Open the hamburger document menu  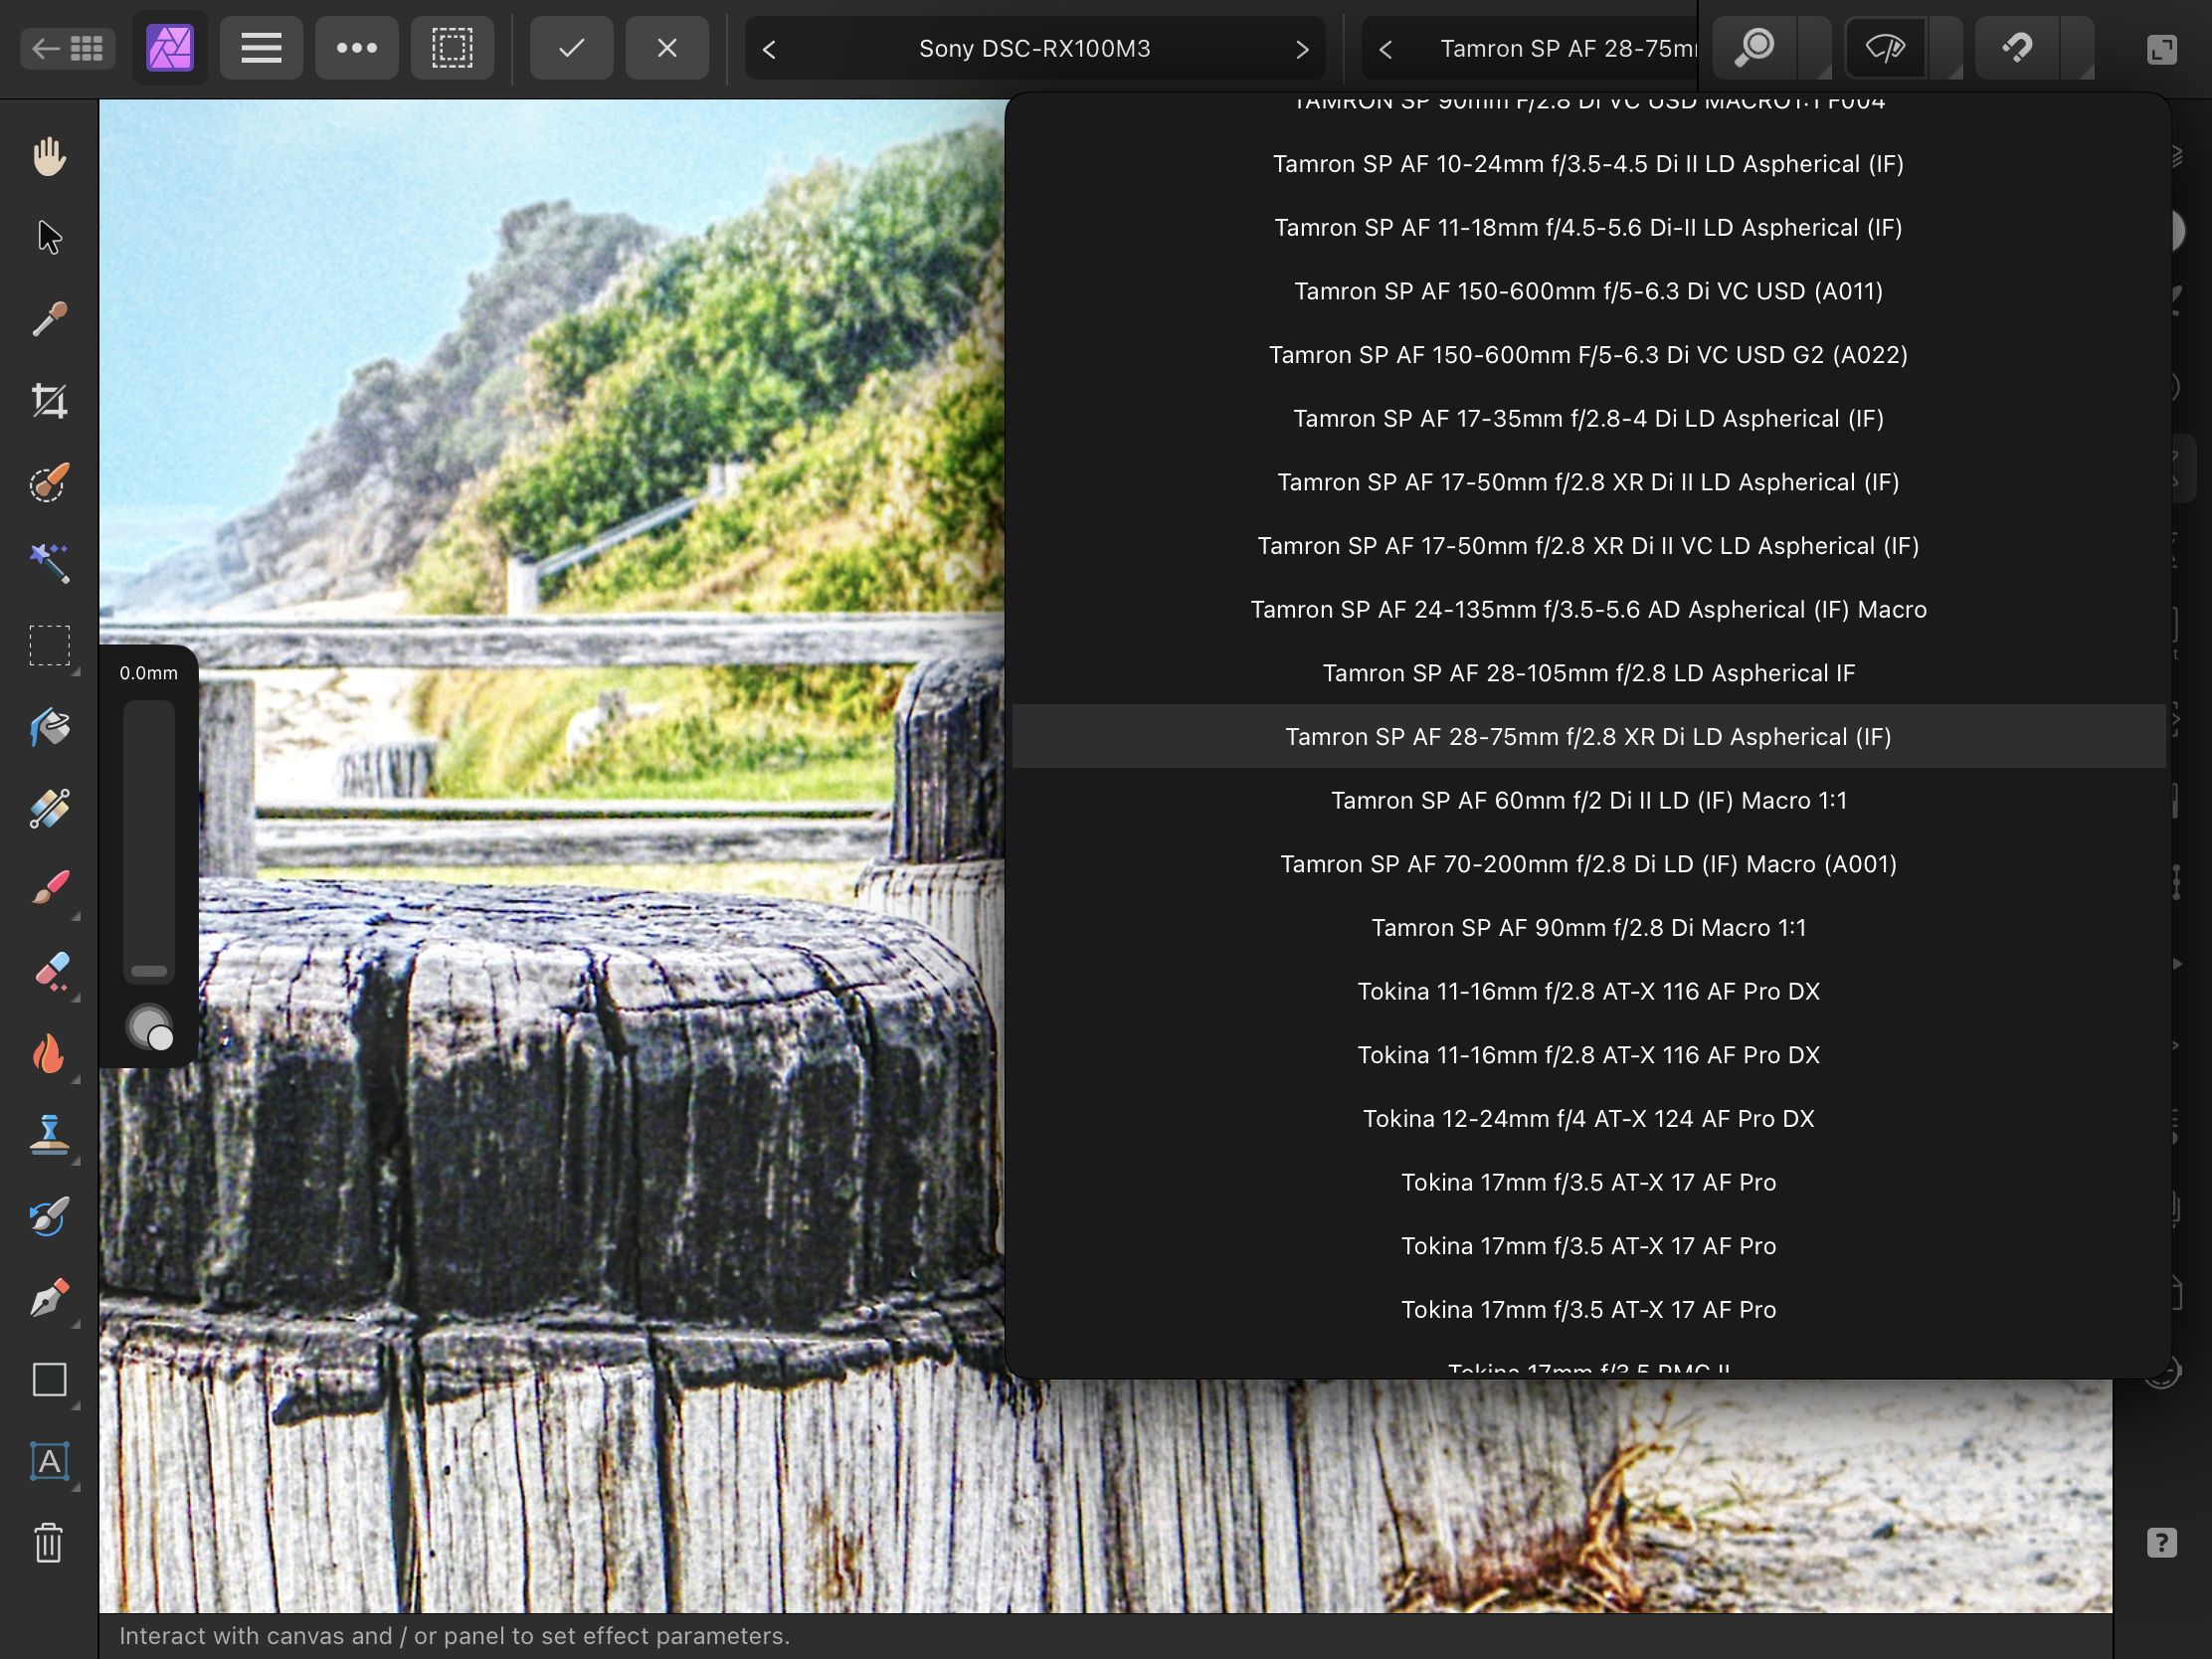pyautogui.click(x=261, y=48)
